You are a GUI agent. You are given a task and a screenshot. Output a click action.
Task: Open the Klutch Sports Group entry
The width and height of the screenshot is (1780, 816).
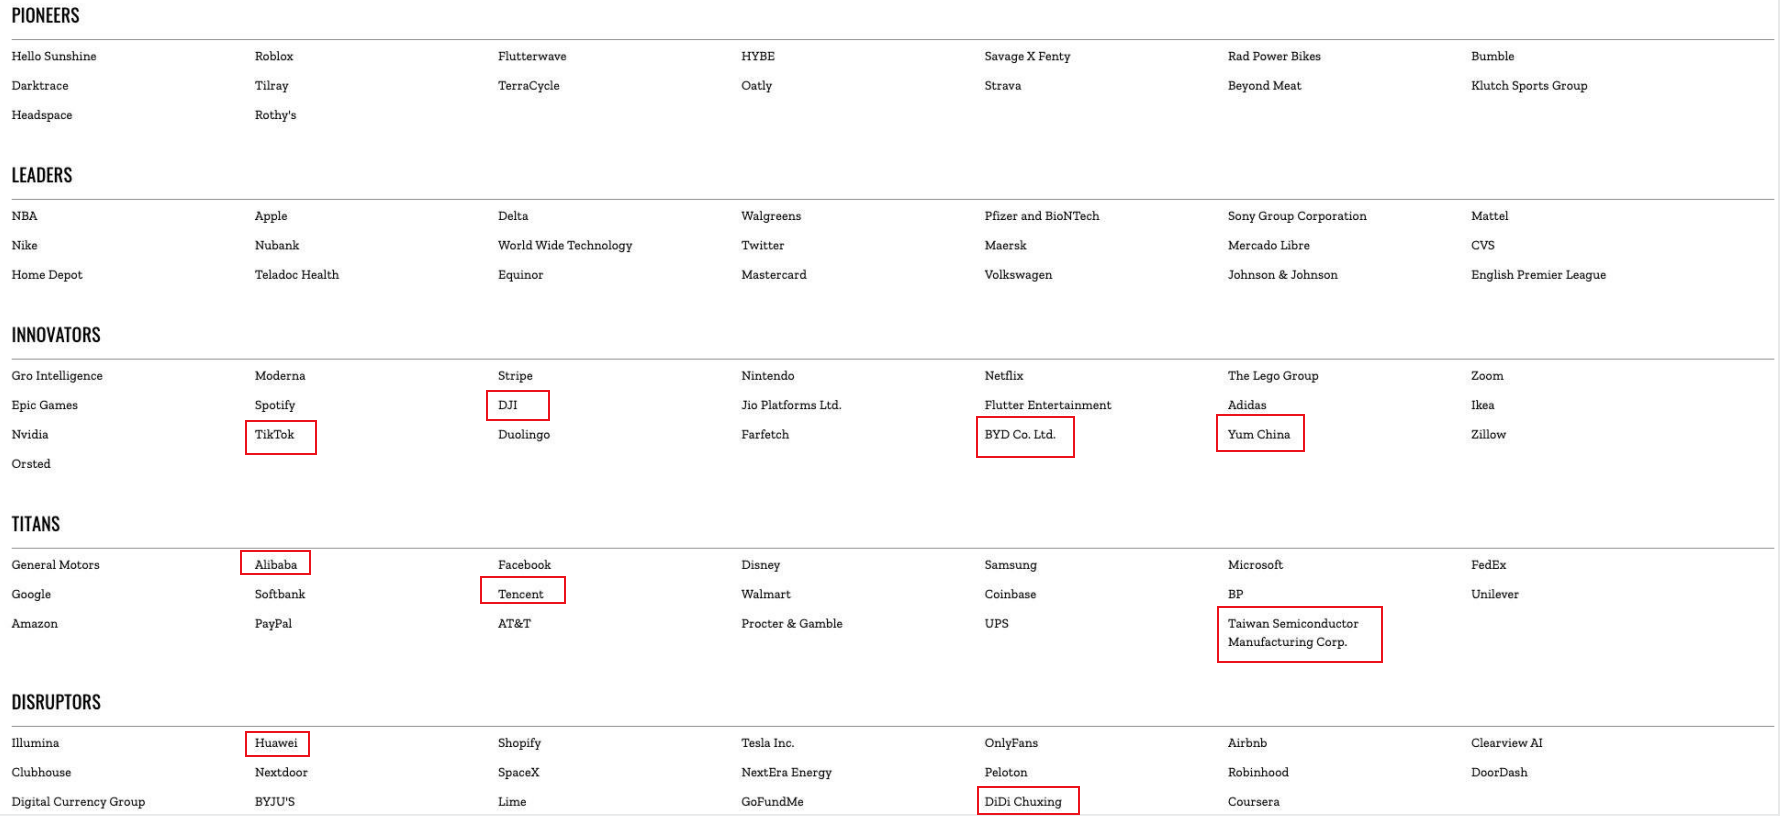1529,86
